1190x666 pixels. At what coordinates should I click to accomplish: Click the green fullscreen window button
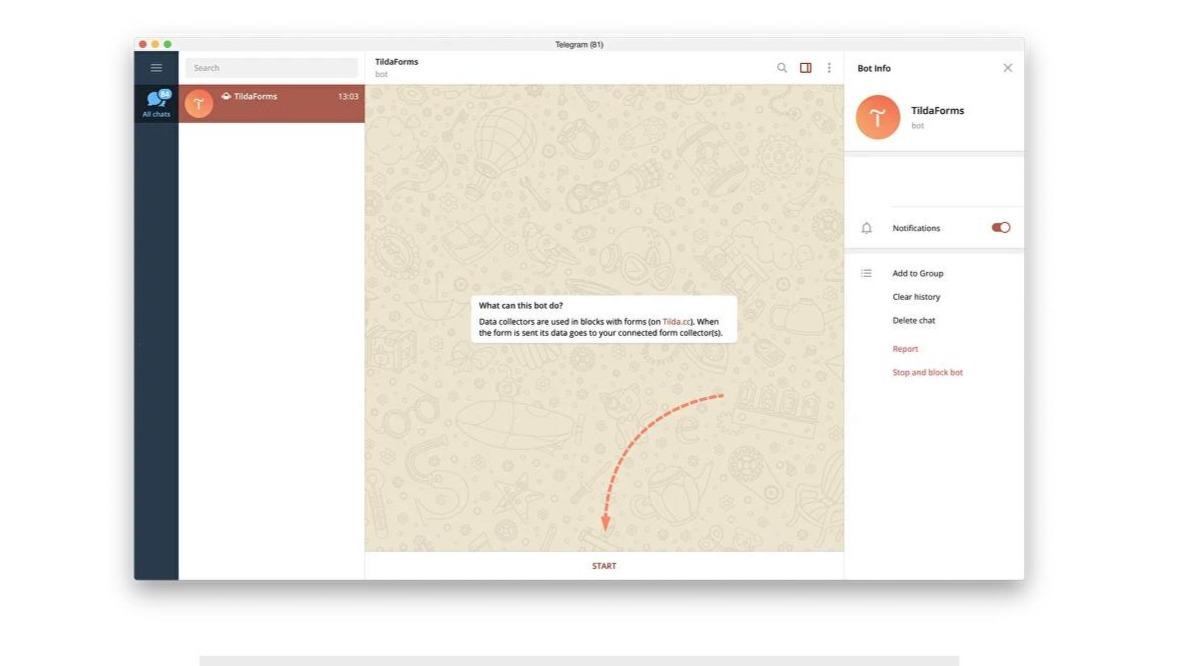(x=168, y=44)
